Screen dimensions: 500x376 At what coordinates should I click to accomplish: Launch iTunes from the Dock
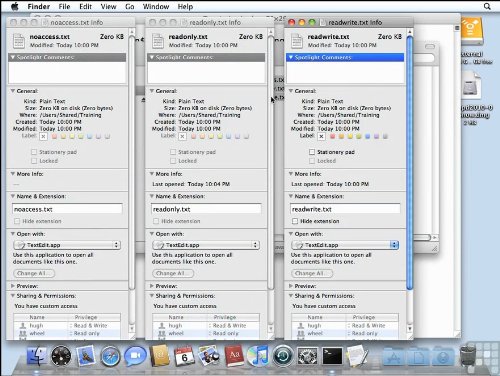(258, 356)
